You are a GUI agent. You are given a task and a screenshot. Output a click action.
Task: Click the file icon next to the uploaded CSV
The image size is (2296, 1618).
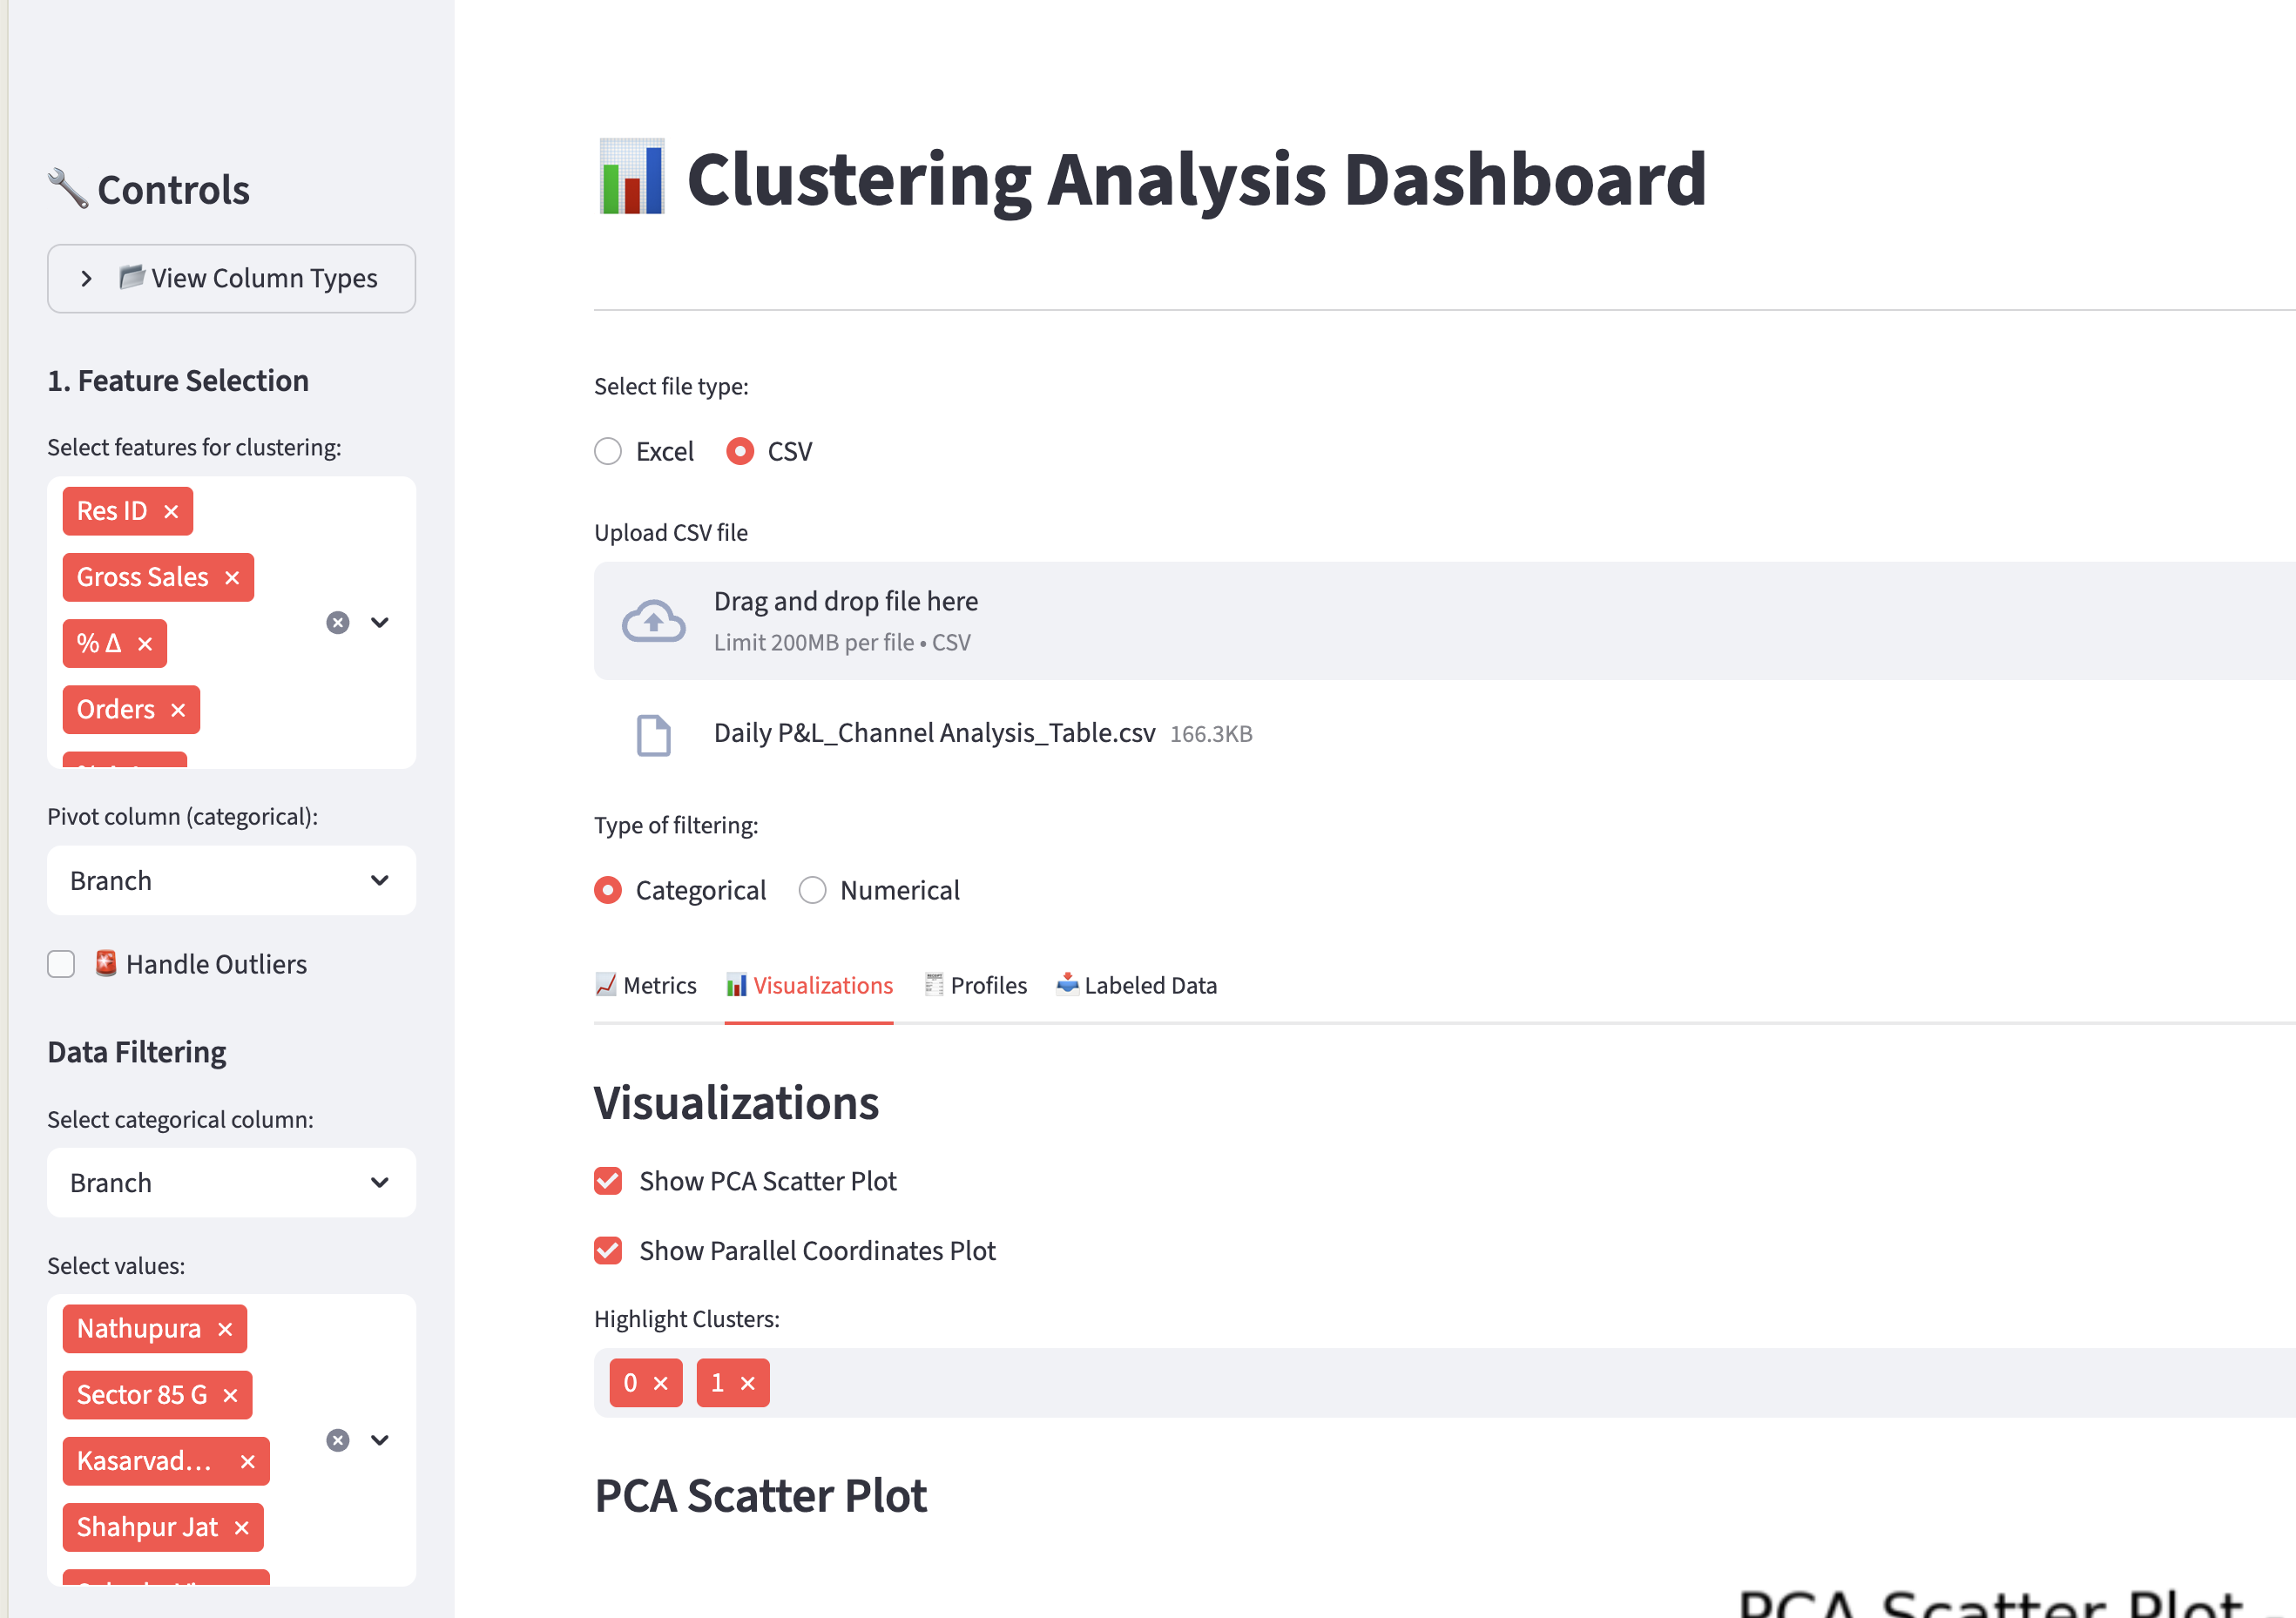pos(654,734)
